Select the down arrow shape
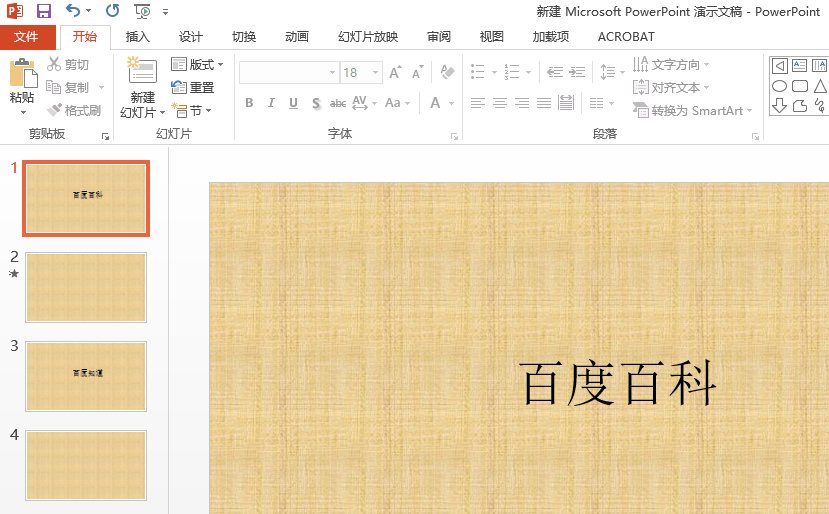The width and height of the screenshot is (829, 514). (x=779, y=106)
